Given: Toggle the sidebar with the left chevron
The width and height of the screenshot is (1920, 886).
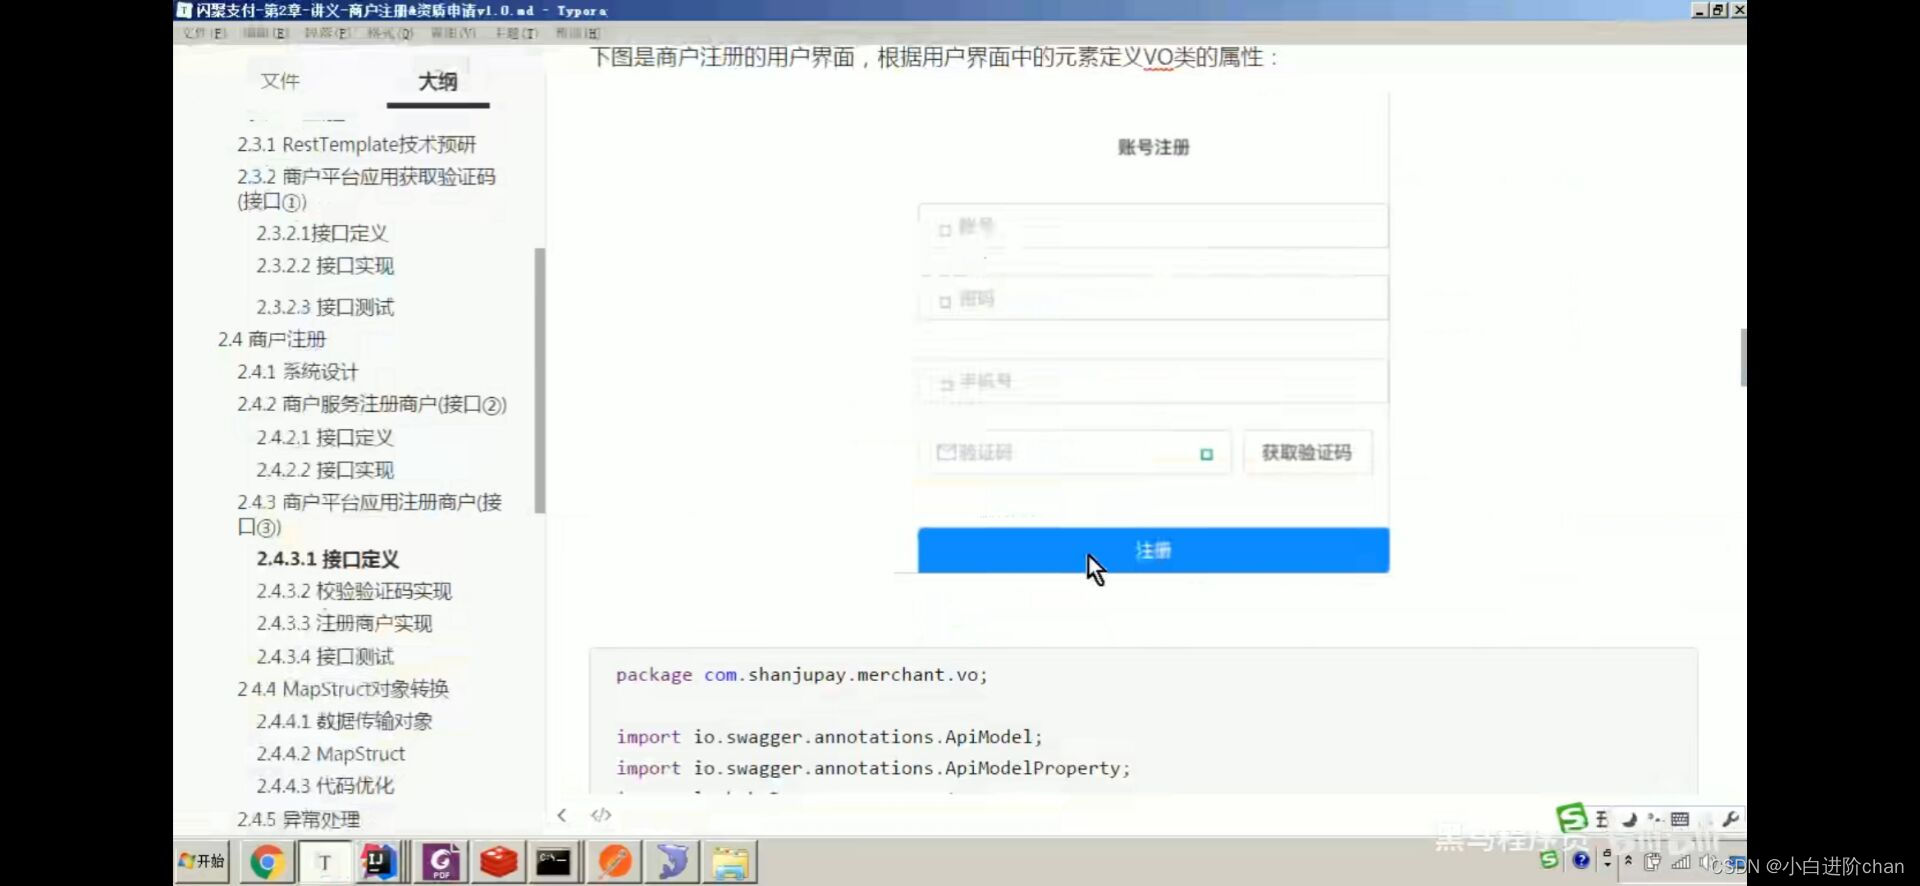Looking at the screenshot, I should point(562,815).
